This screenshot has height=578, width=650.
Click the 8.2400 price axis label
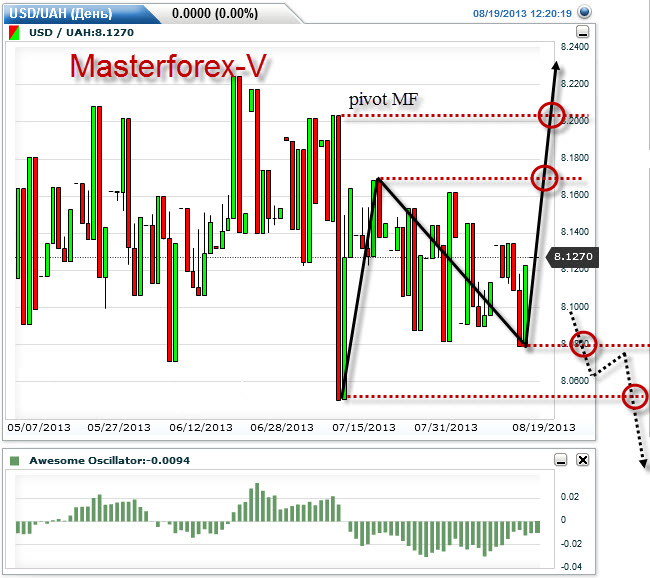(575, 46)
